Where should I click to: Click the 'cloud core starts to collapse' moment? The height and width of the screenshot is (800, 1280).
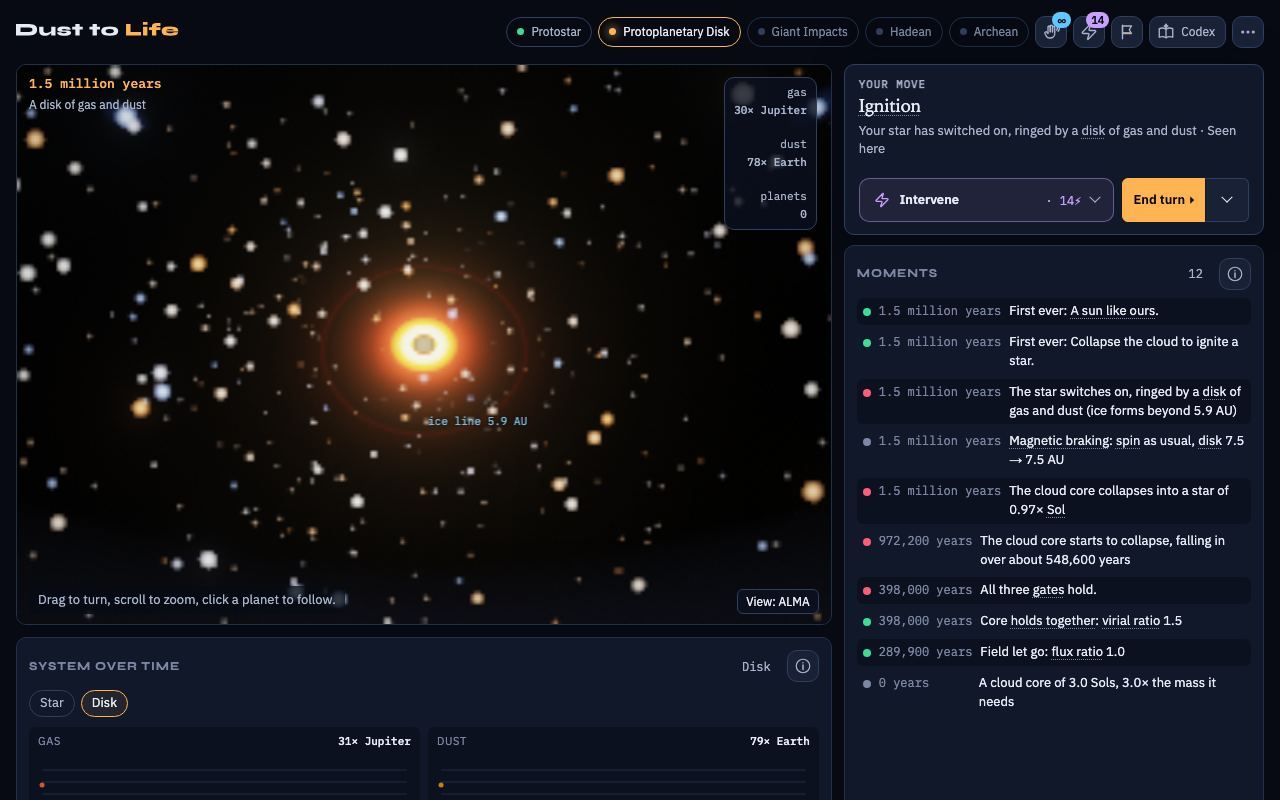(x=1054, y=550)
